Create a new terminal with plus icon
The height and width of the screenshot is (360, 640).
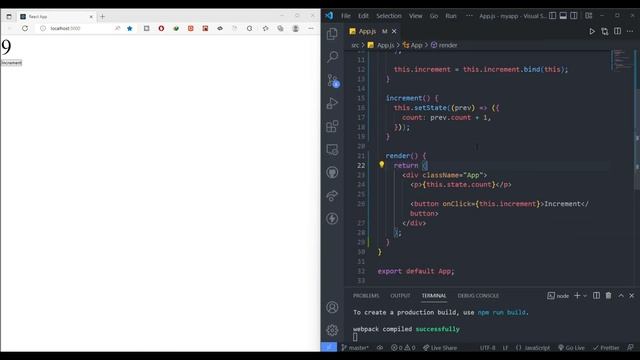tap(577, 296)
